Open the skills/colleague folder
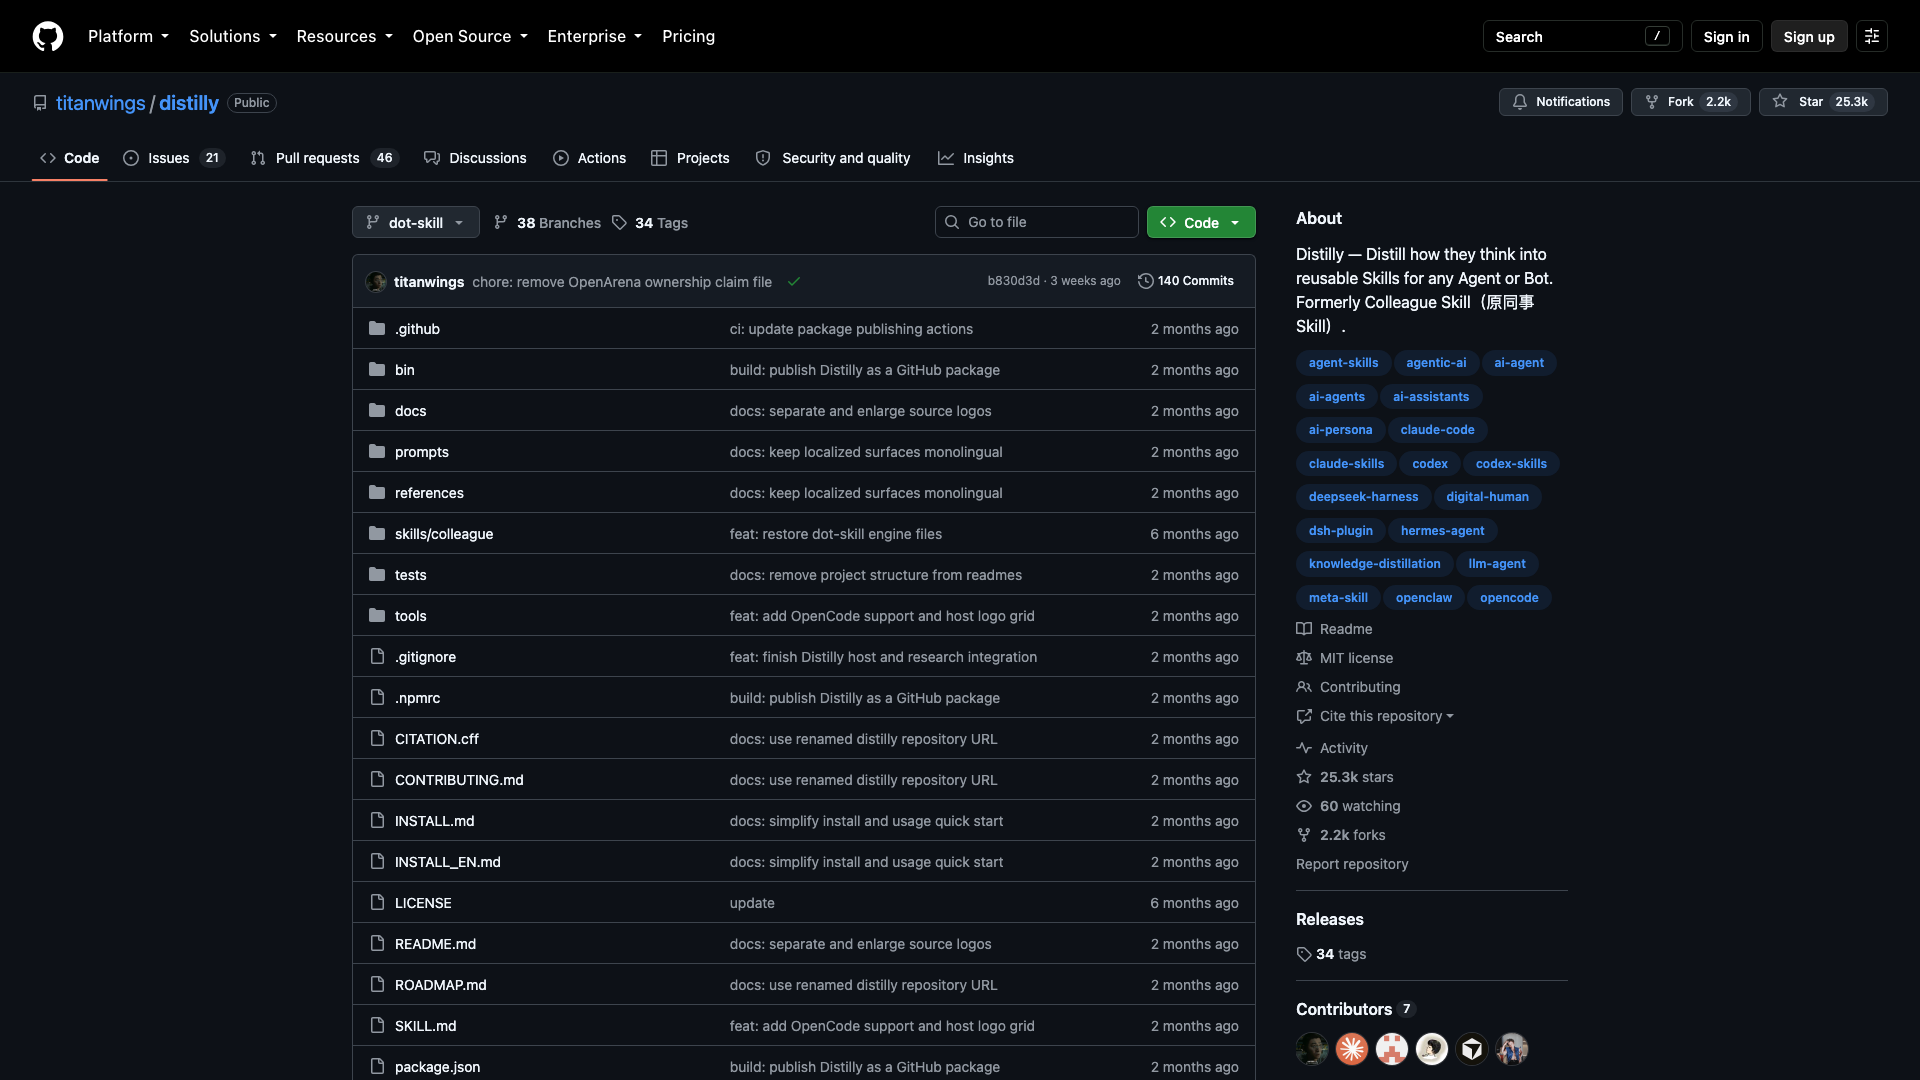1920x1080 pixels. tap(444, 534)
